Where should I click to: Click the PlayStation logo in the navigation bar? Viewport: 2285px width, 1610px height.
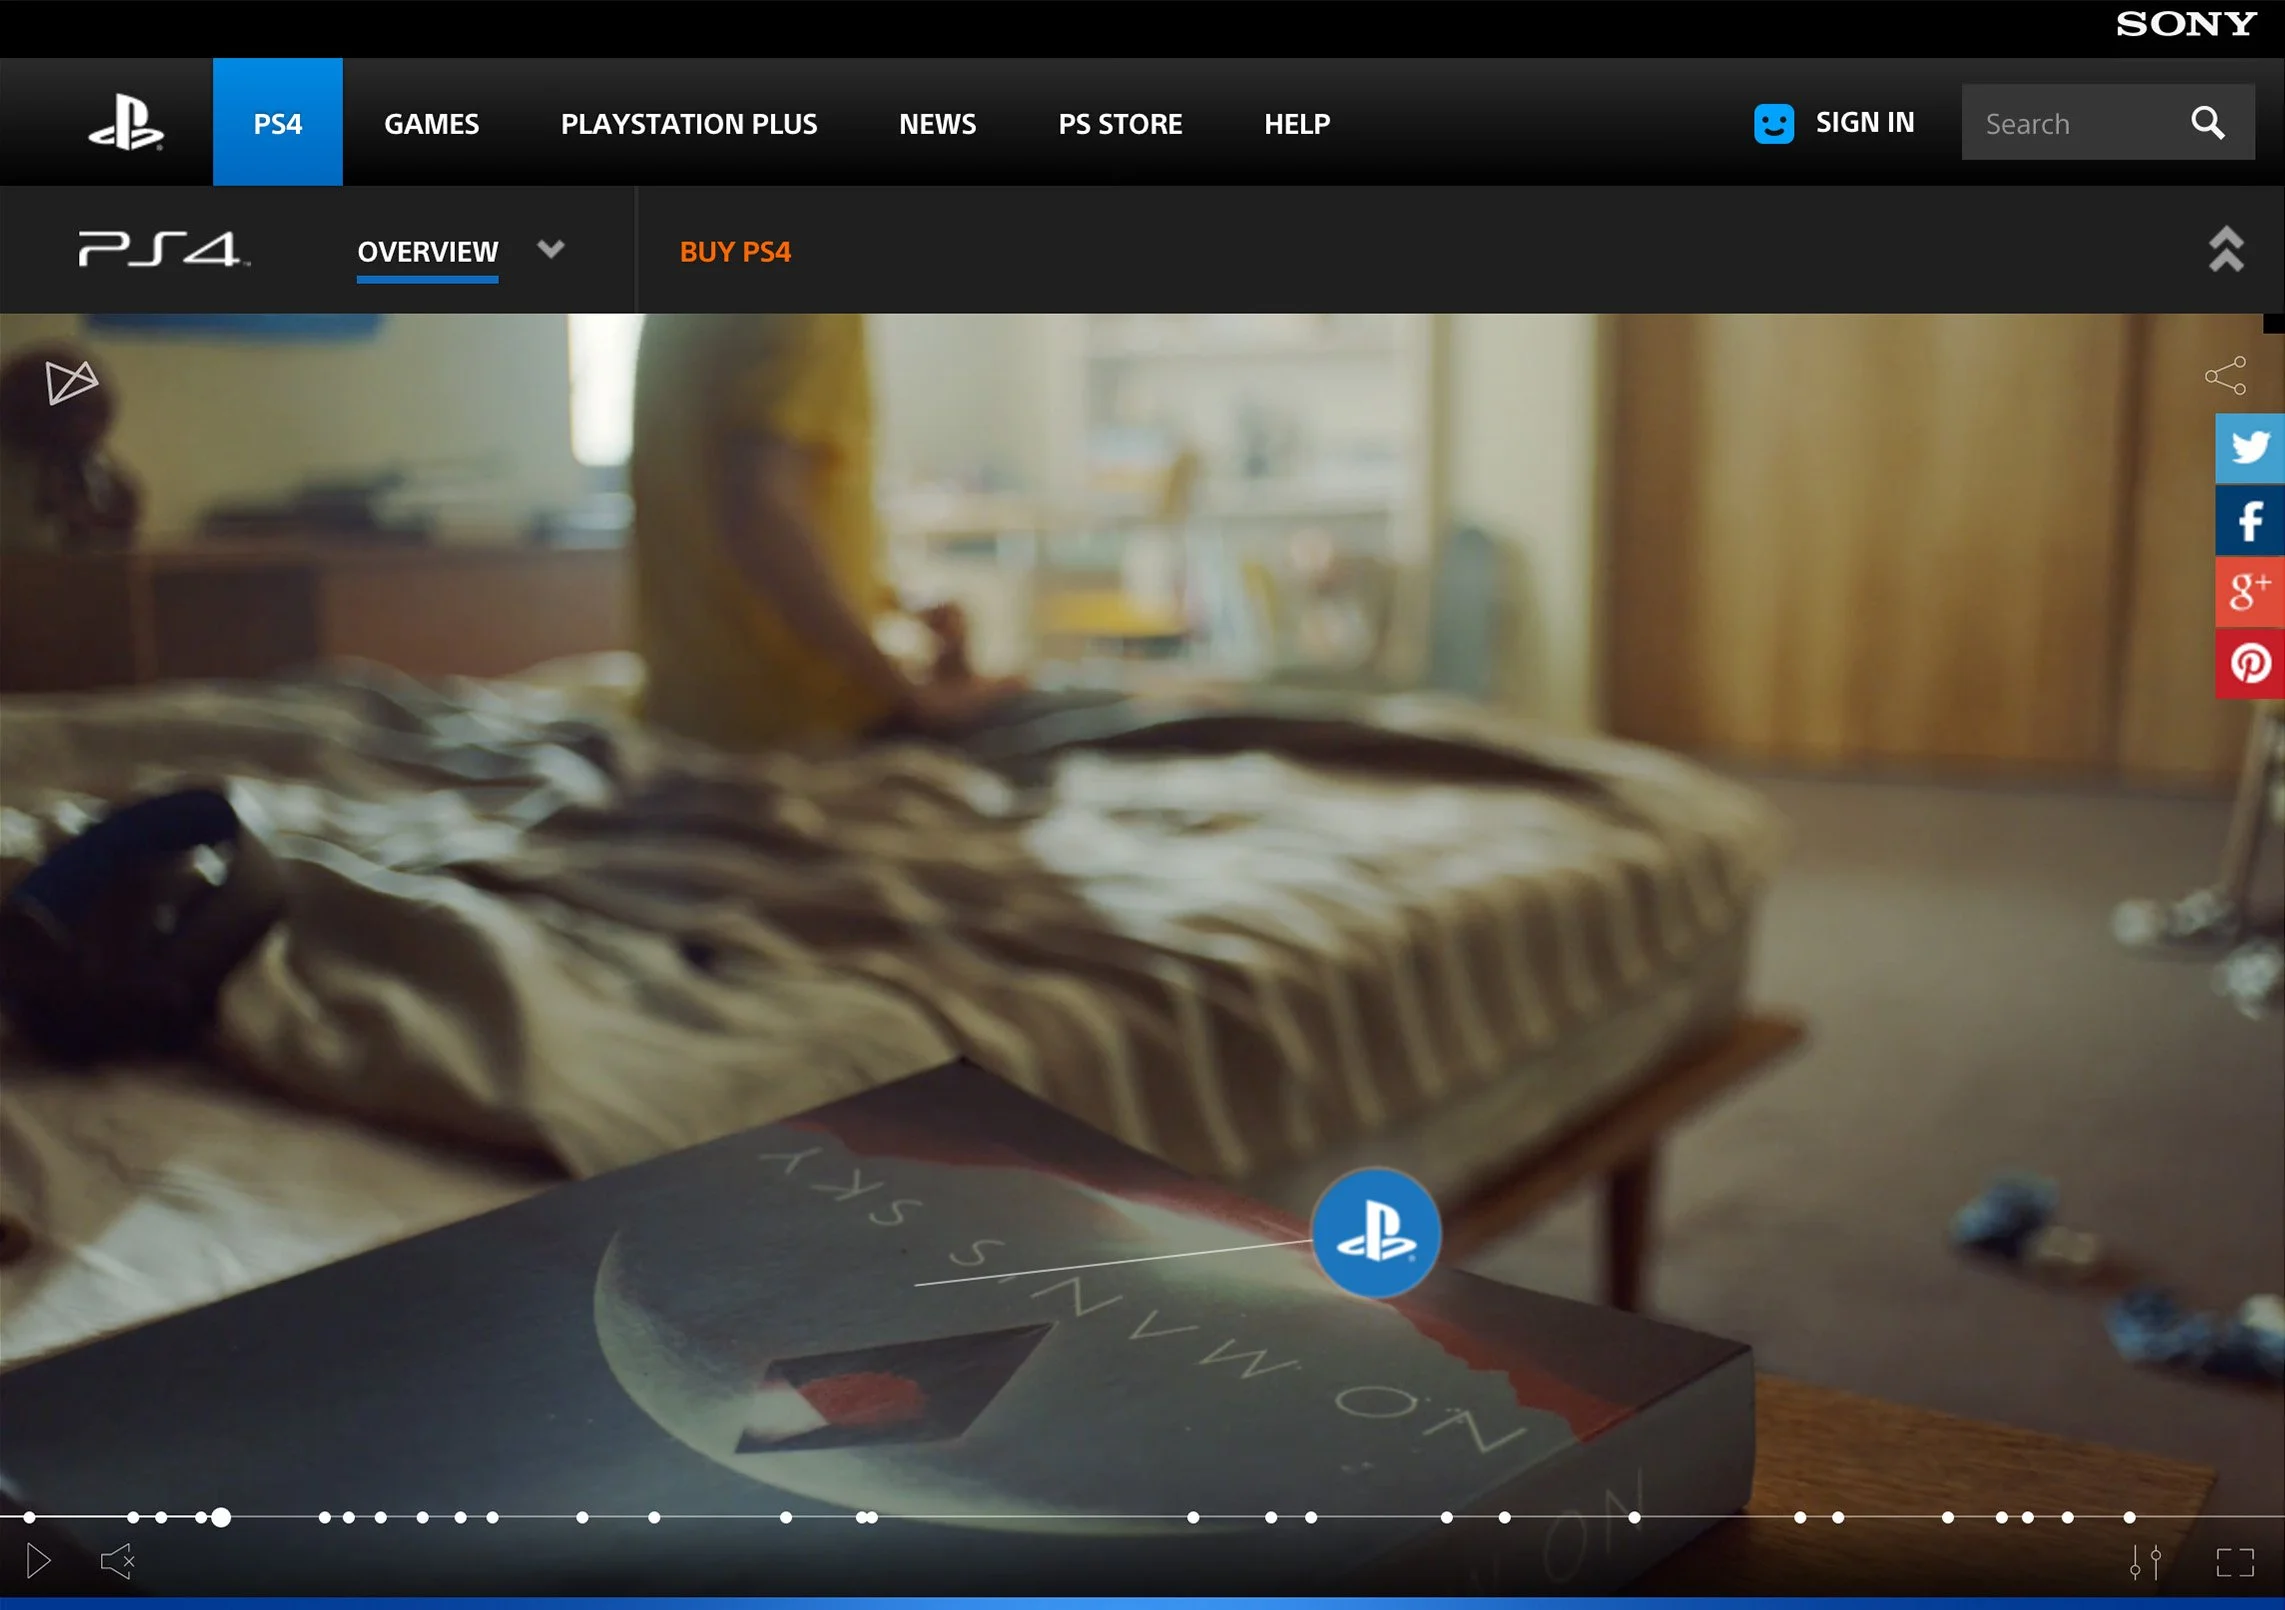coord(126,123)
